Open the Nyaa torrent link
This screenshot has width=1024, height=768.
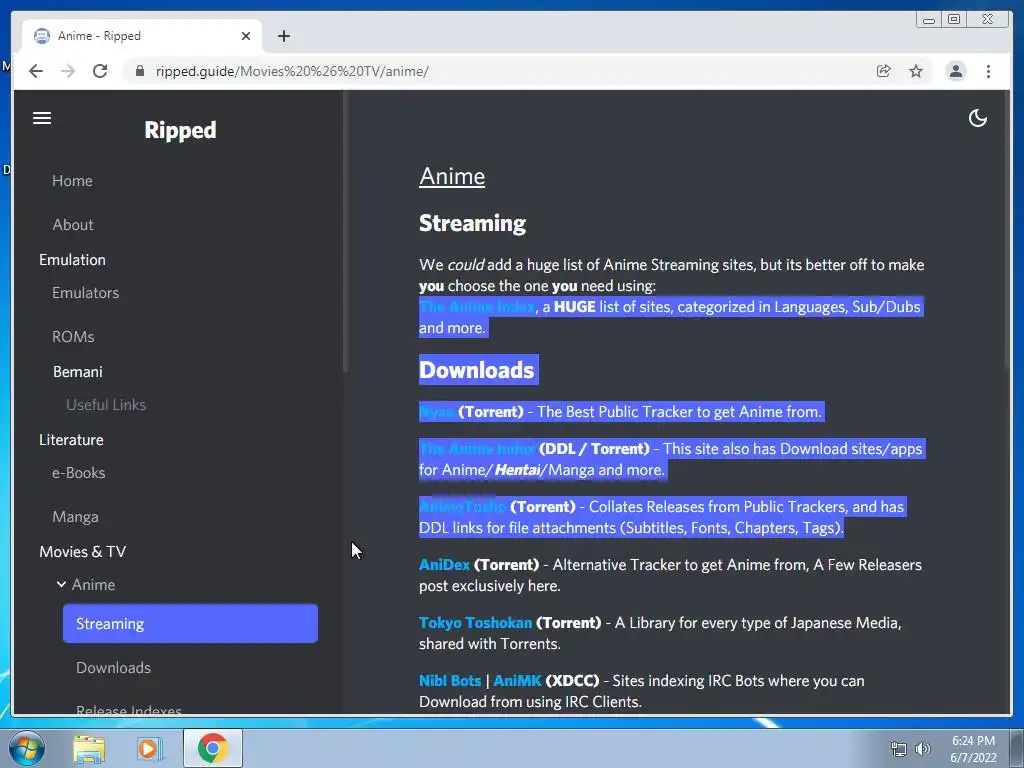pos(436,412)
